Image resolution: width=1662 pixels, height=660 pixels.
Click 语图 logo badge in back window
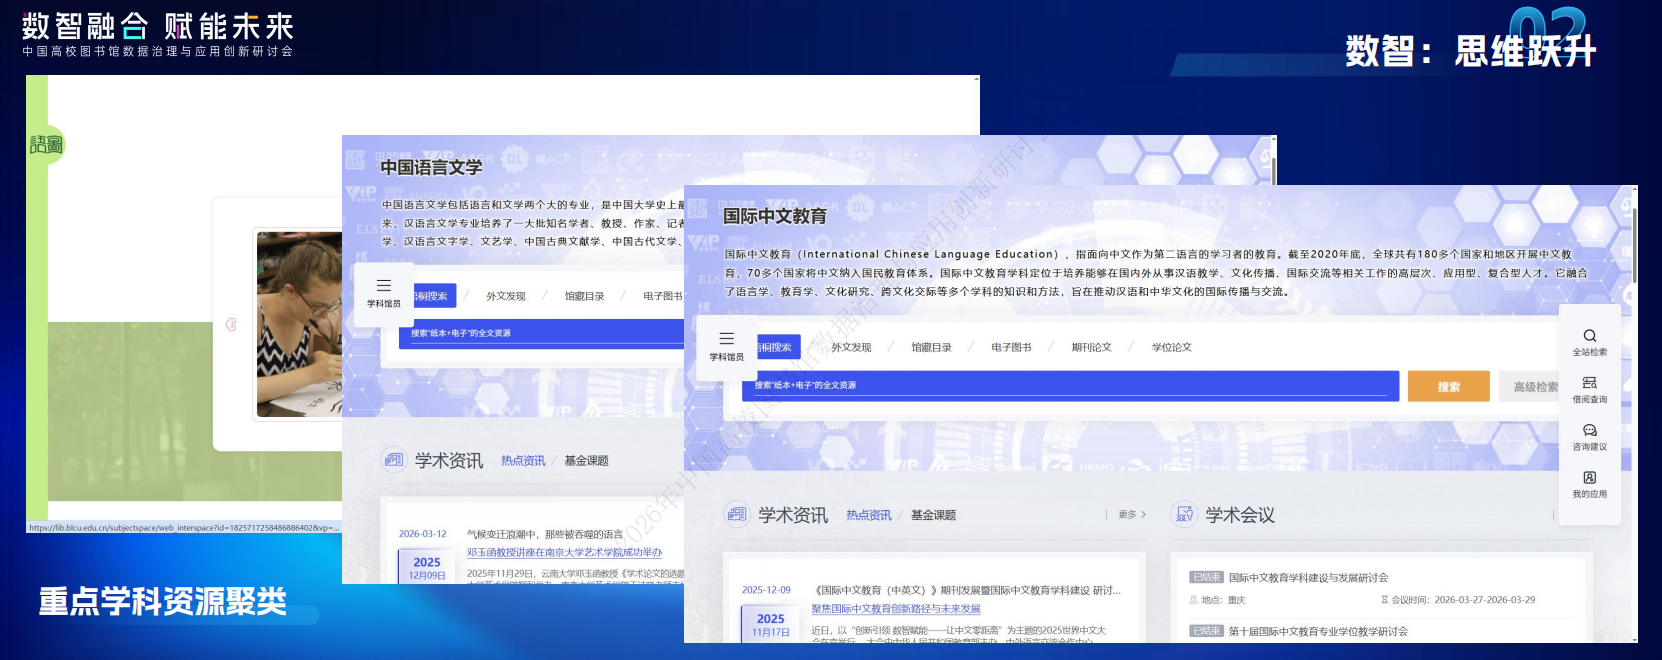coord(46,145)
